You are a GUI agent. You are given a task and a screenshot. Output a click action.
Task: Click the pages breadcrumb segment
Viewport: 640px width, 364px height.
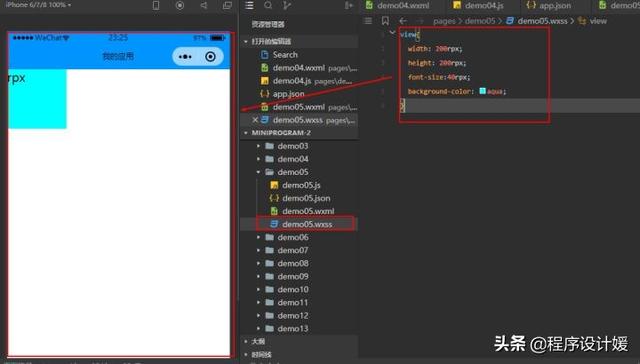coord(444,21)
